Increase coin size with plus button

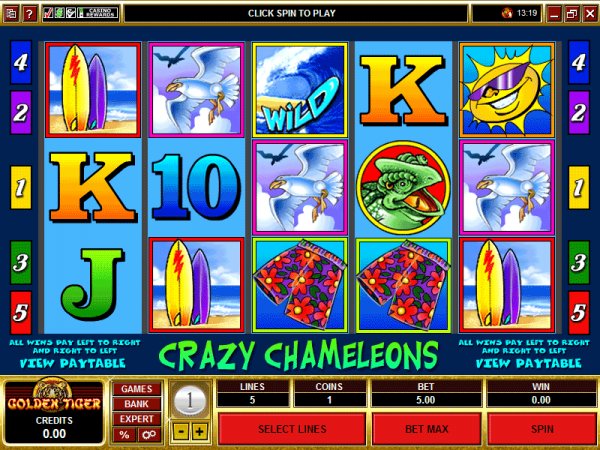pos(199,432)
